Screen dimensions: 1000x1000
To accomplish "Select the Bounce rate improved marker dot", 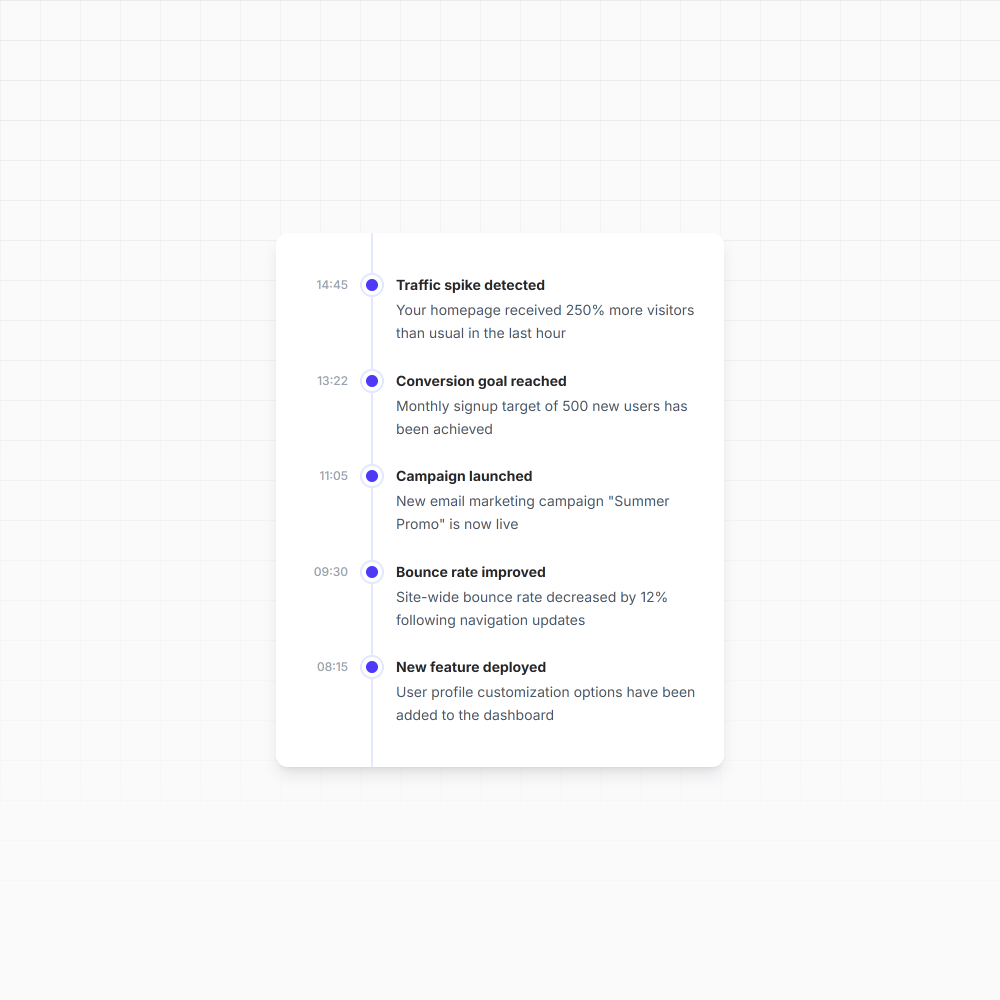I will pos(372,572).
